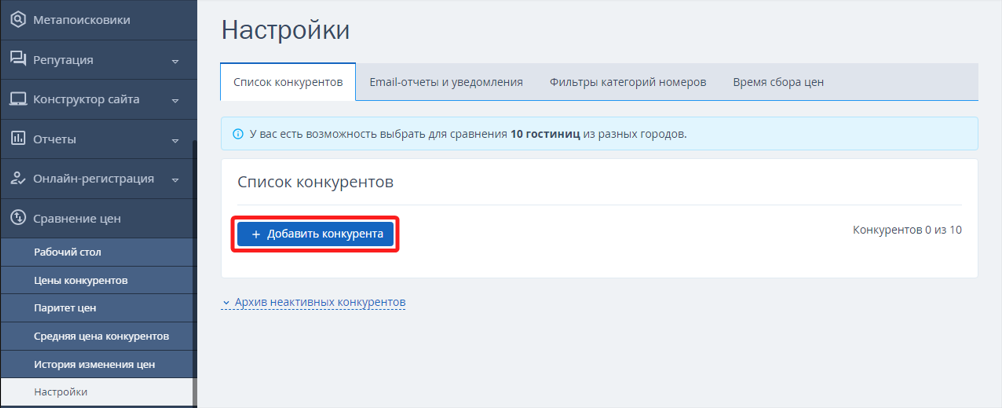
Task: Click the plus icon on Добавить конкурента
Action: tap(256, 235)
